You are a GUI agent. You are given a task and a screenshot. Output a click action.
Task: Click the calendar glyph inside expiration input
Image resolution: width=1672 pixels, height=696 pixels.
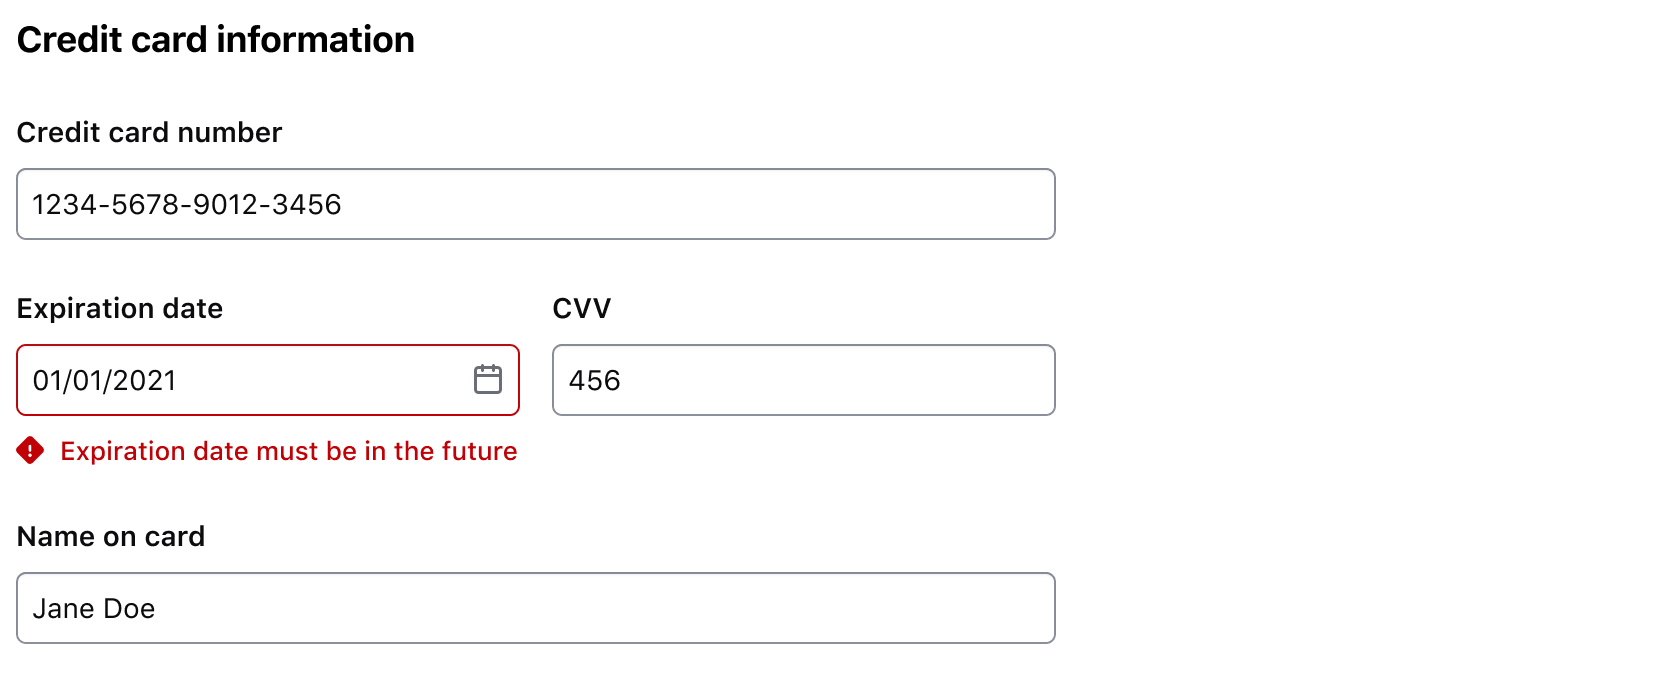click(487, 379)
